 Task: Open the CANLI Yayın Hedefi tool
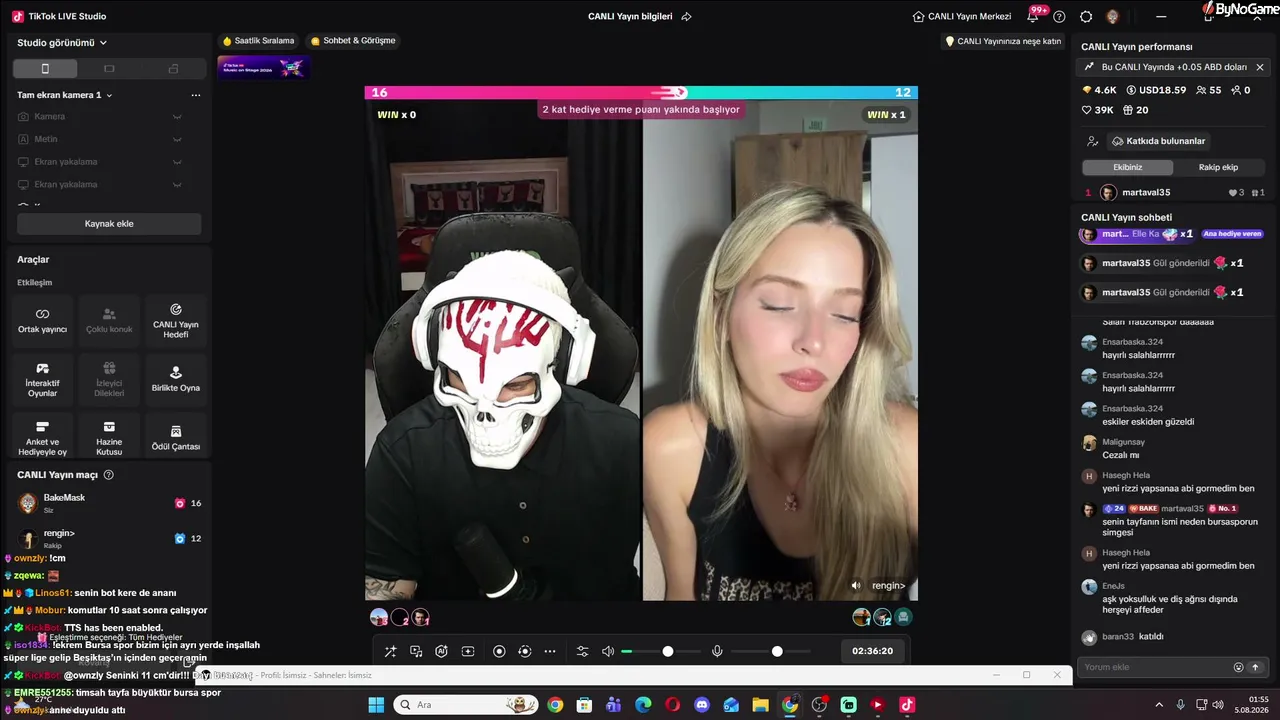tap(176, 321)
